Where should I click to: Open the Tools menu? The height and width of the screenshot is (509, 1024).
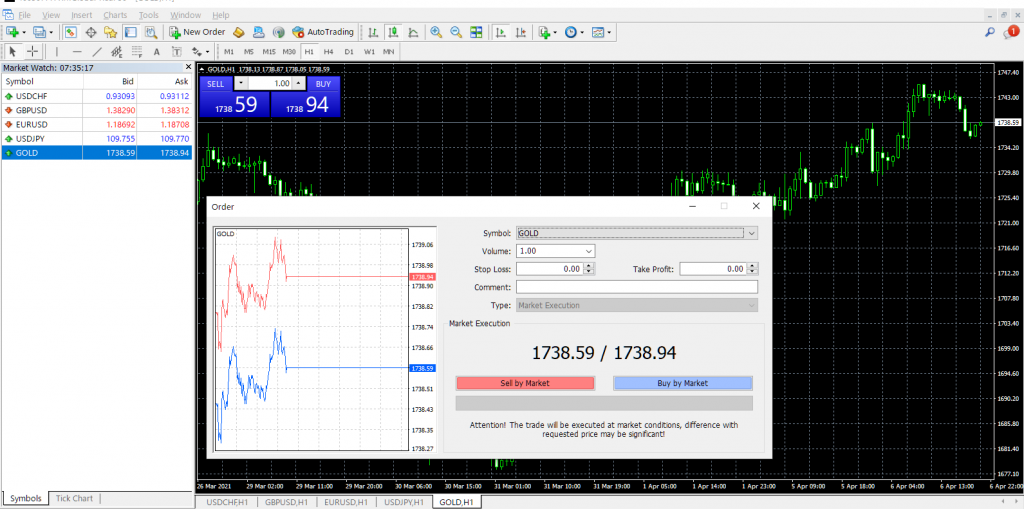[x=149, y=14]
